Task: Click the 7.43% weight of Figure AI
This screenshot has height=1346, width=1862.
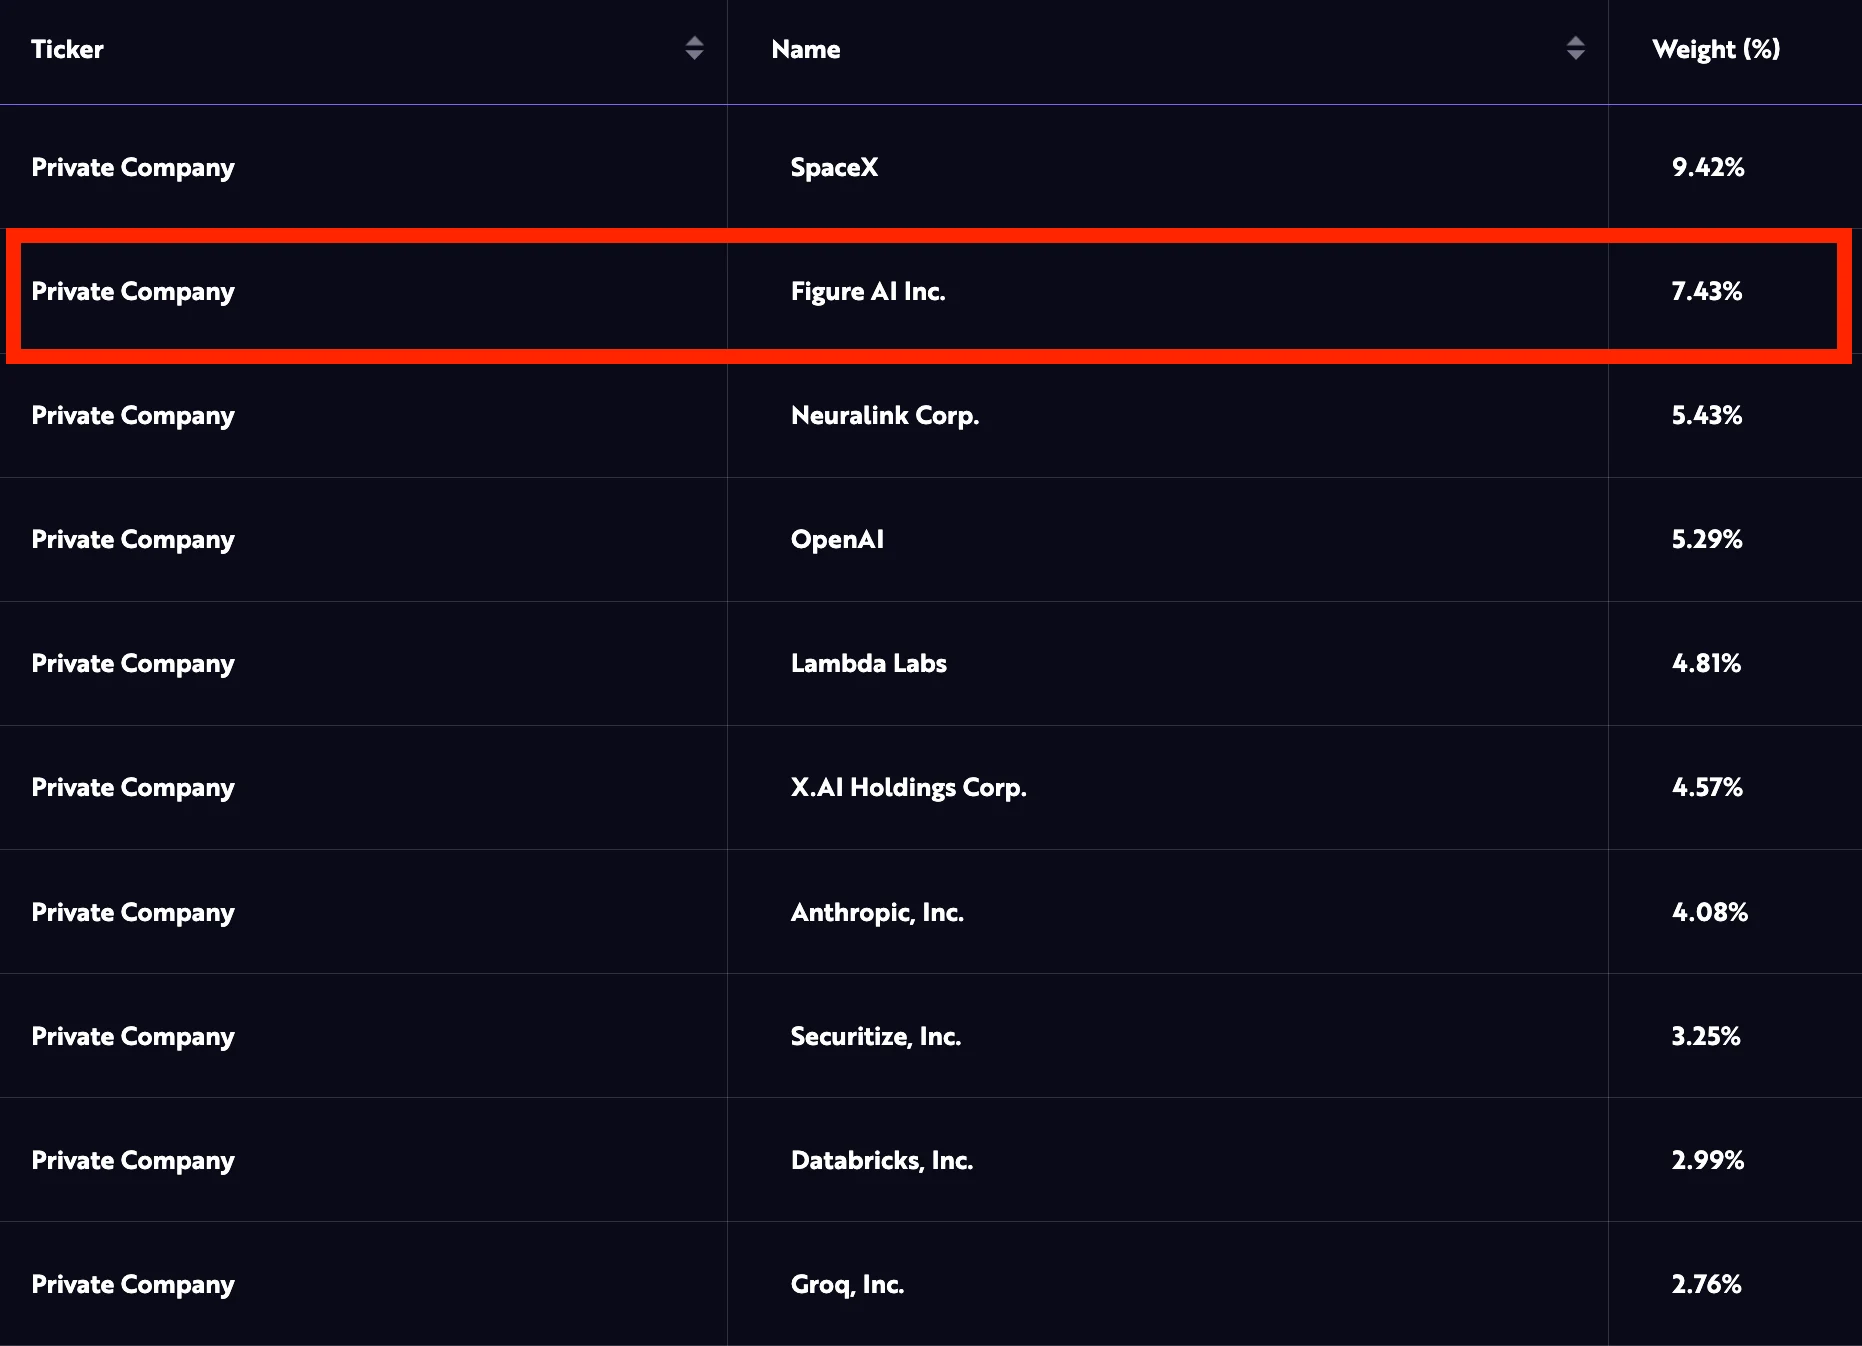Action: click(1707, 291)
